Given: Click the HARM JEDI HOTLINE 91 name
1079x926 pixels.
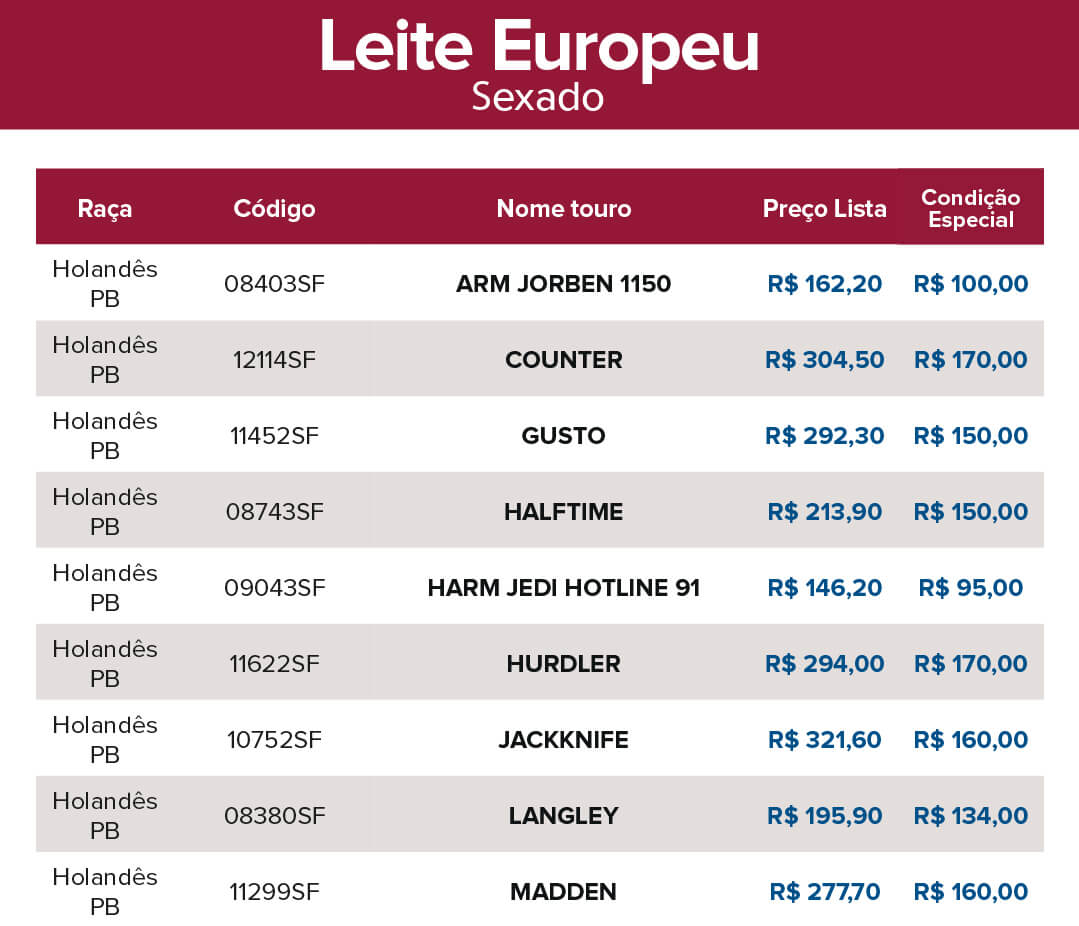Looking at the screenshot, I should coord(564,588).
